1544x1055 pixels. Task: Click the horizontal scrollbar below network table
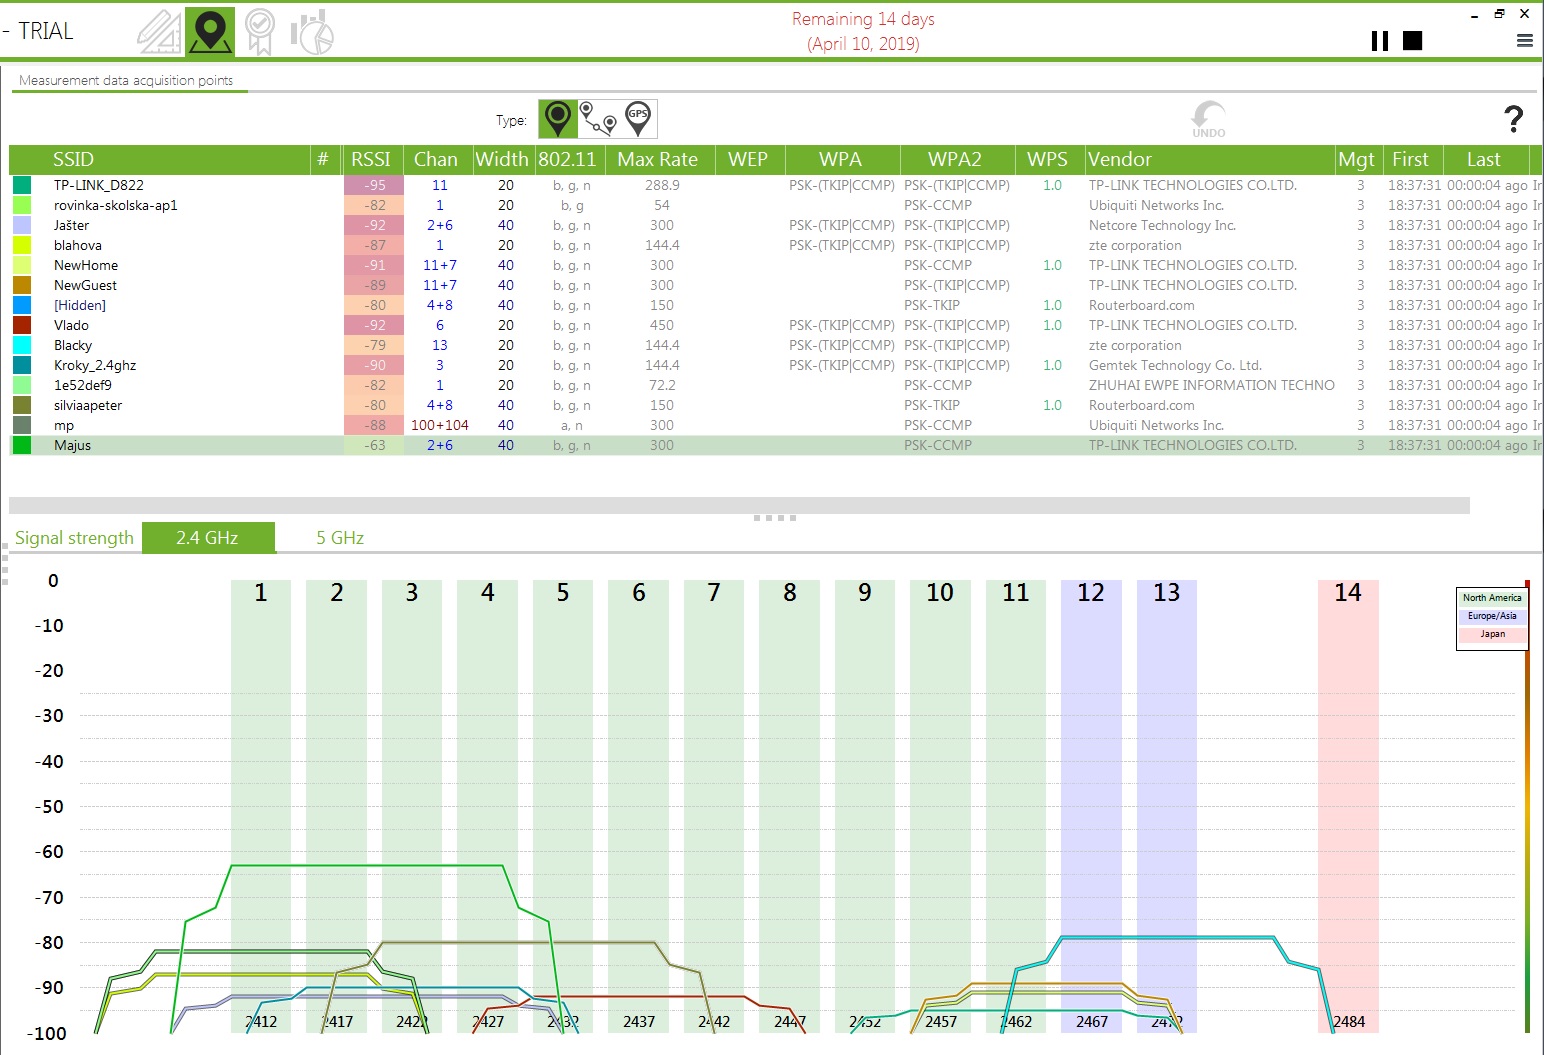(738, 505)
